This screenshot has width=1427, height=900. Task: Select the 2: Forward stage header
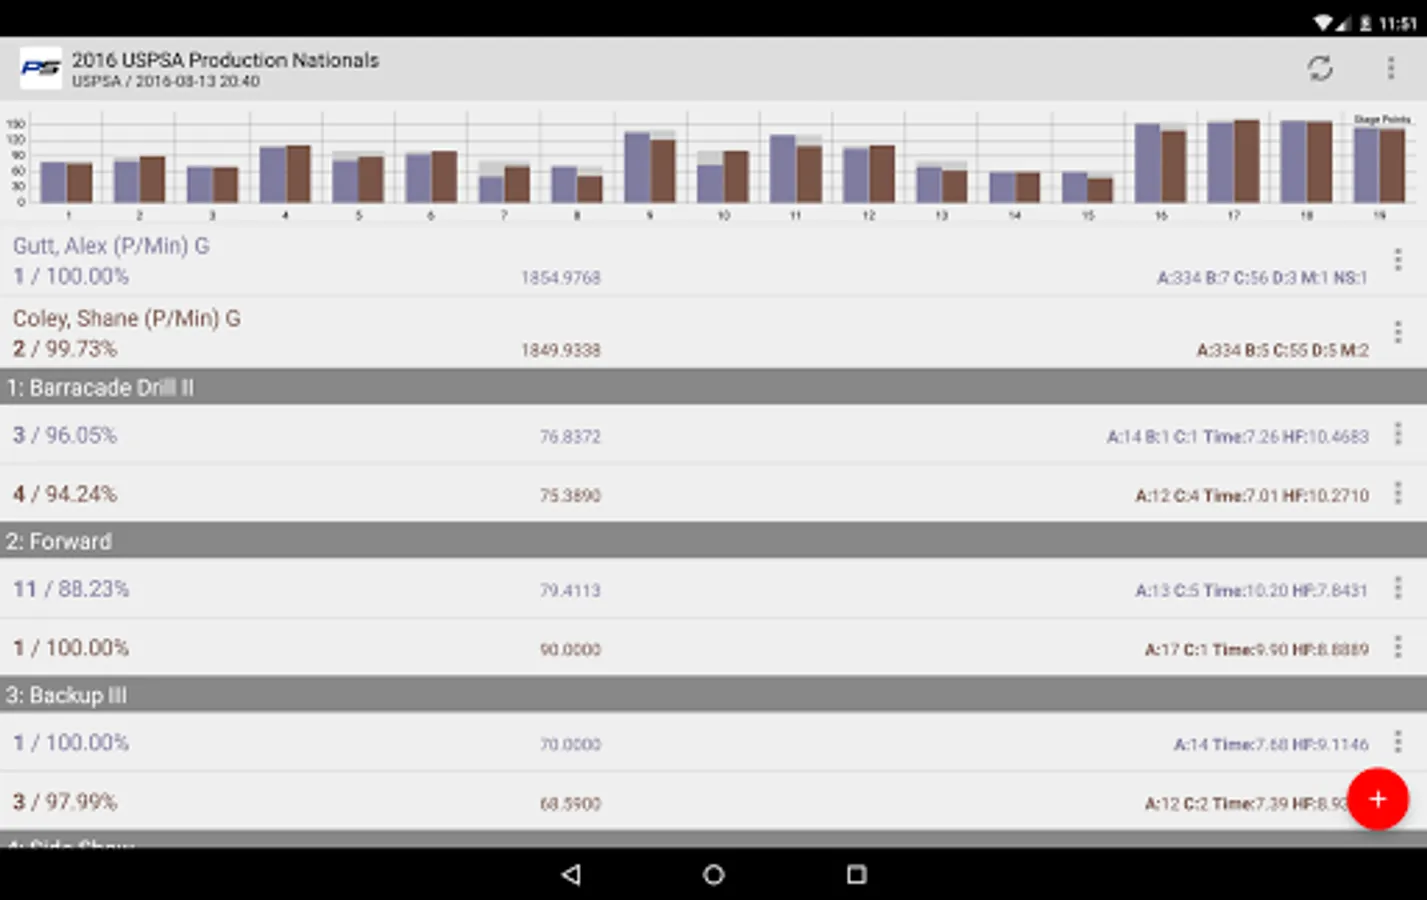click(x=713, y=541)
